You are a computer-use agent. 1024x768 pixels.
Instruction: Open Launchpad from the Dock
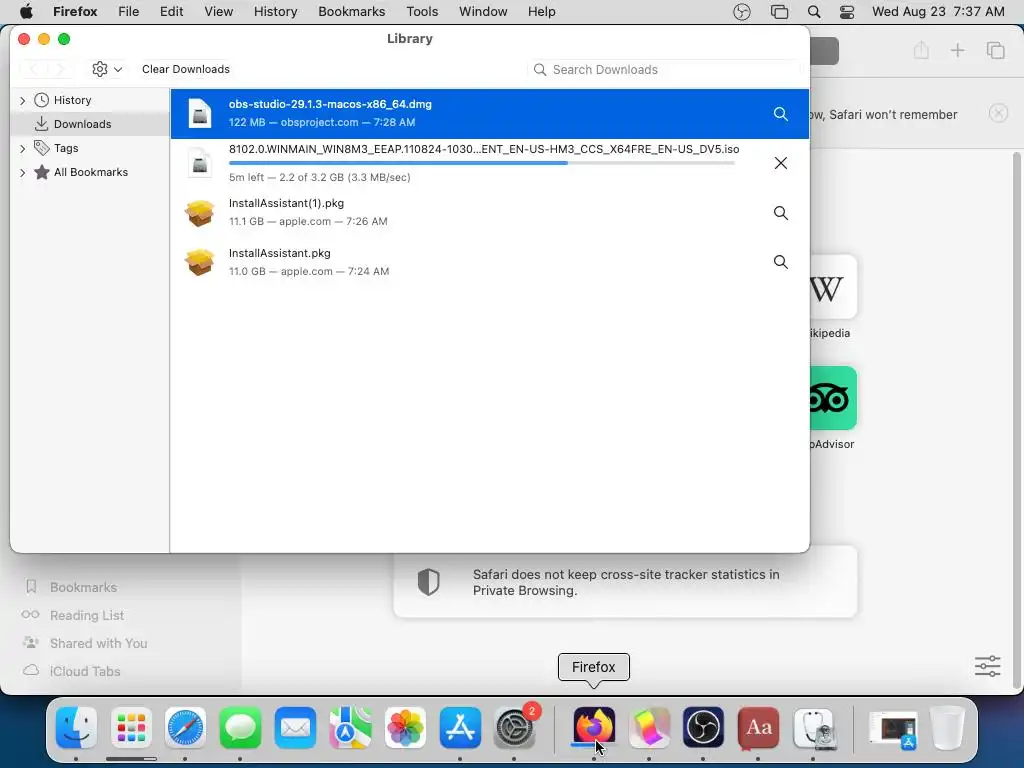point(131,728)
